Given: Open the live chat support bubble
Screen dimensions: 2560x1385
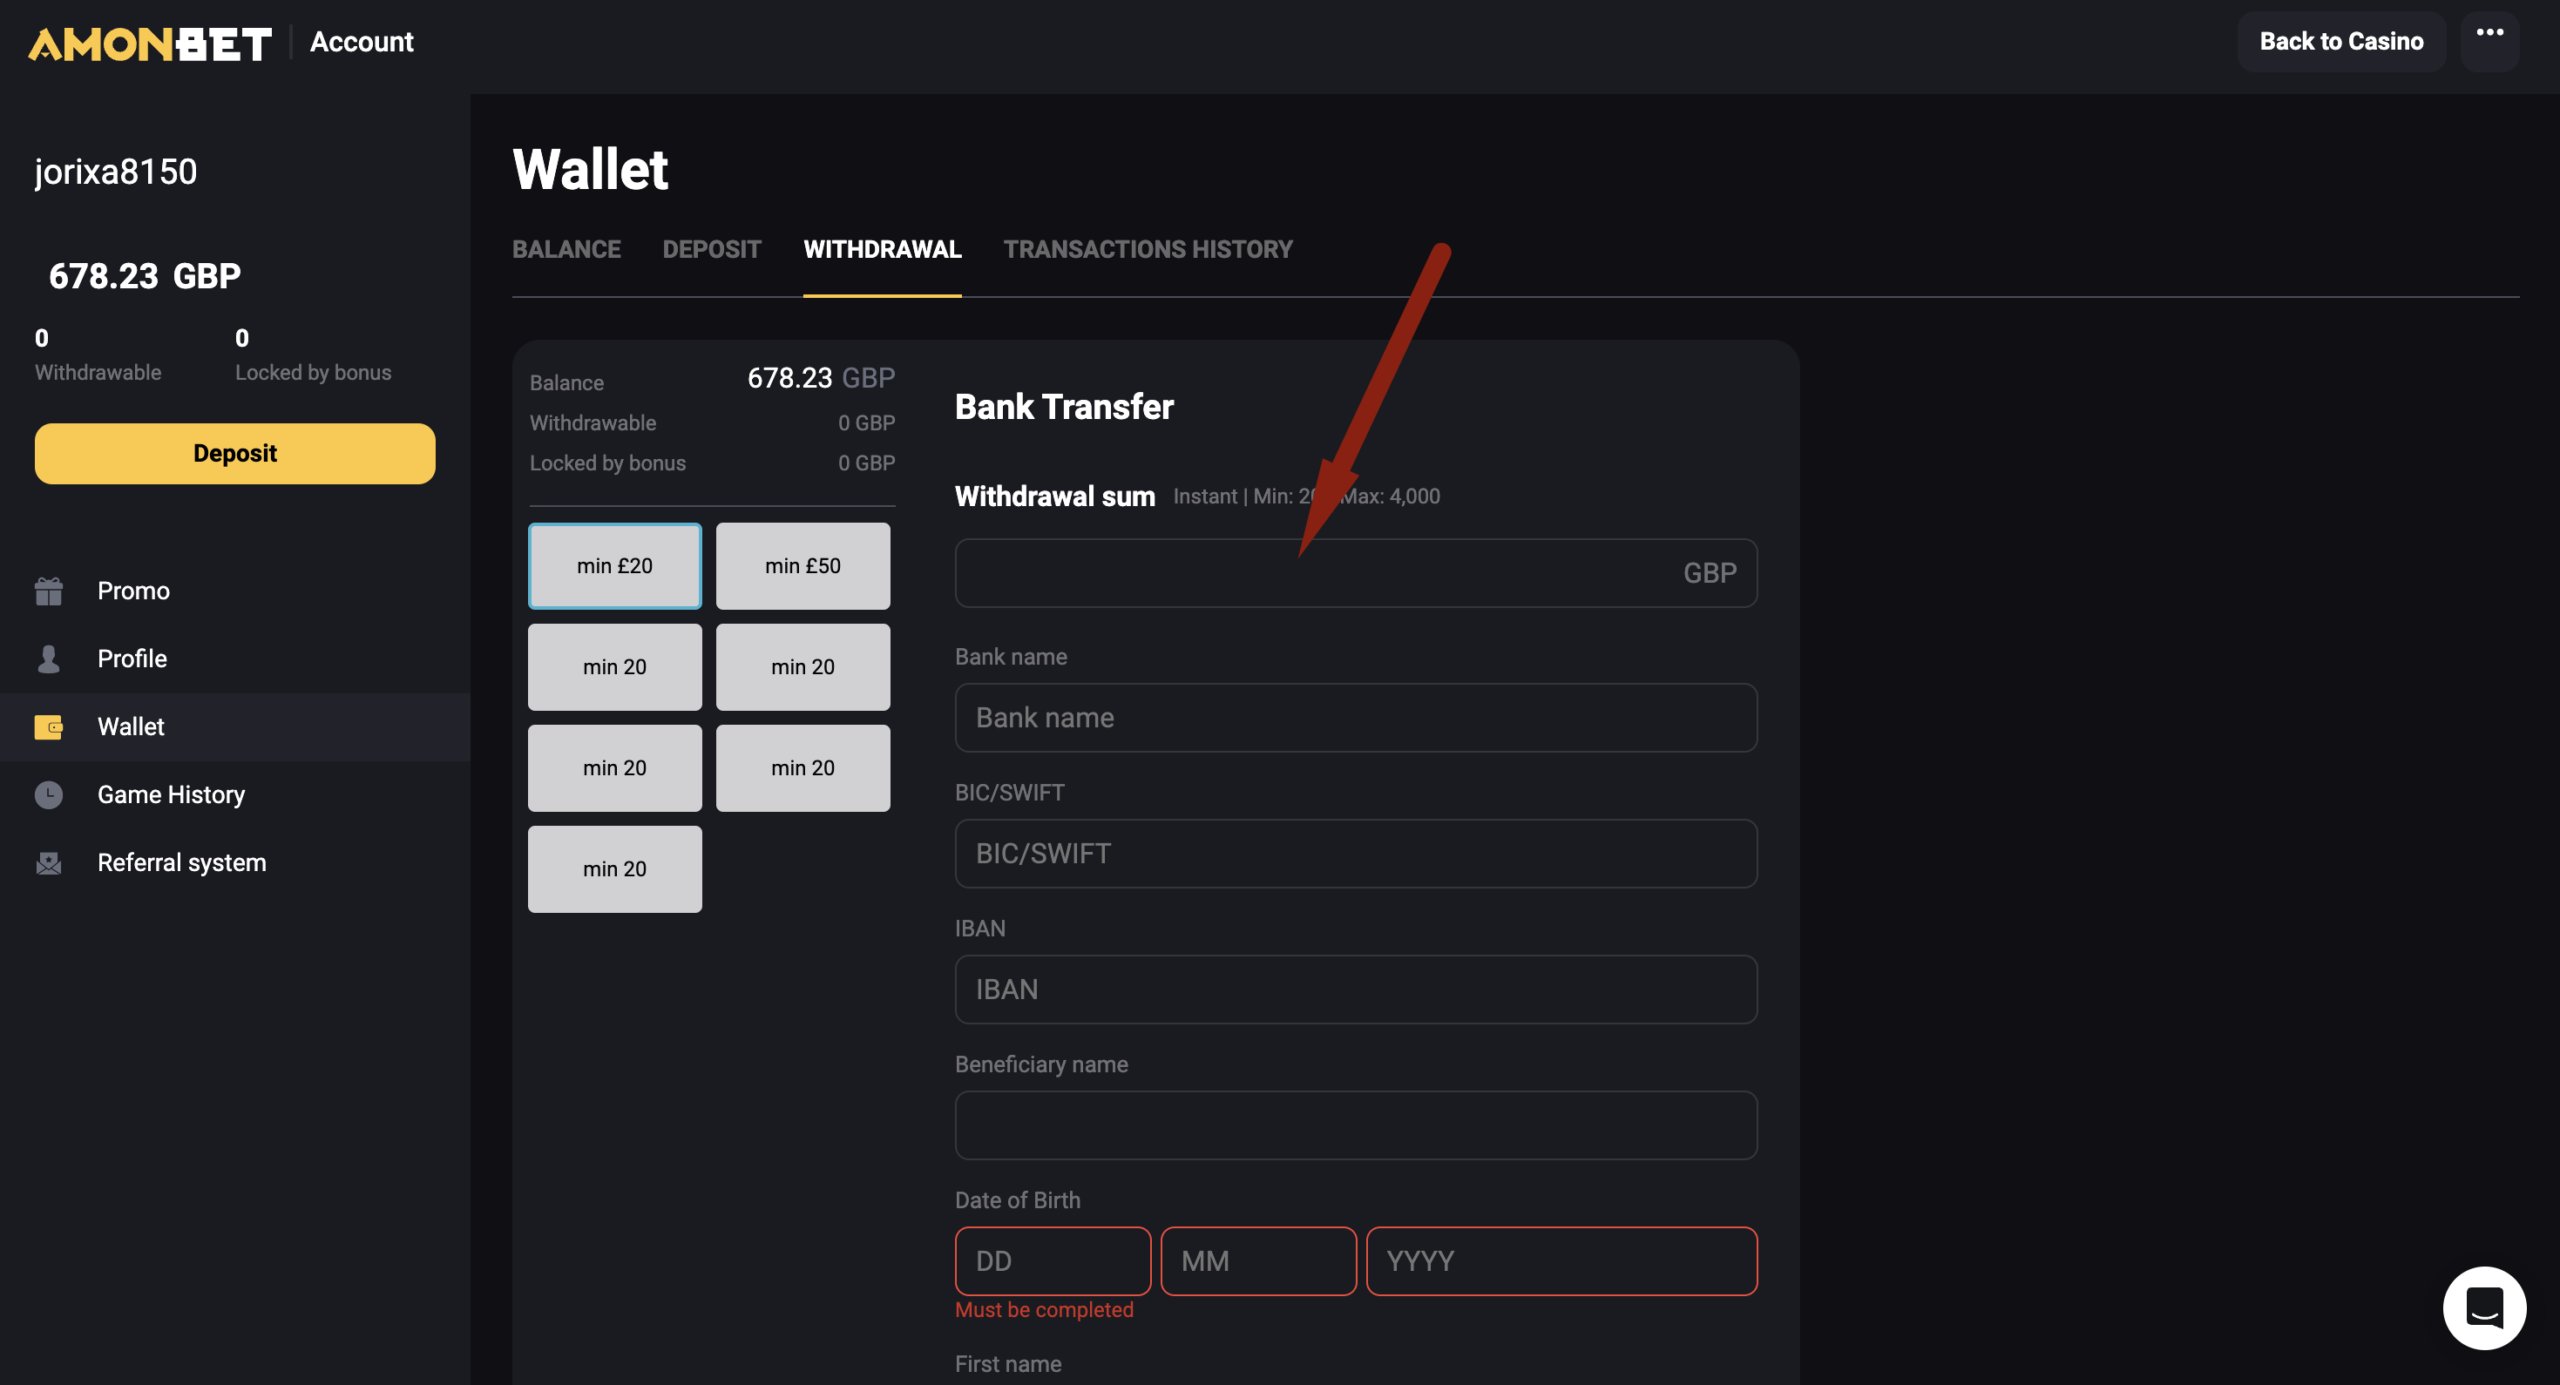Looking at the screenshot, I should 2483,1307.
